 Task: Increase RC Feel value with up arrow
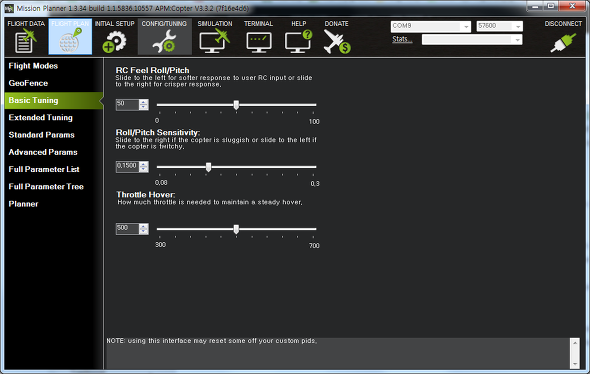143,102
